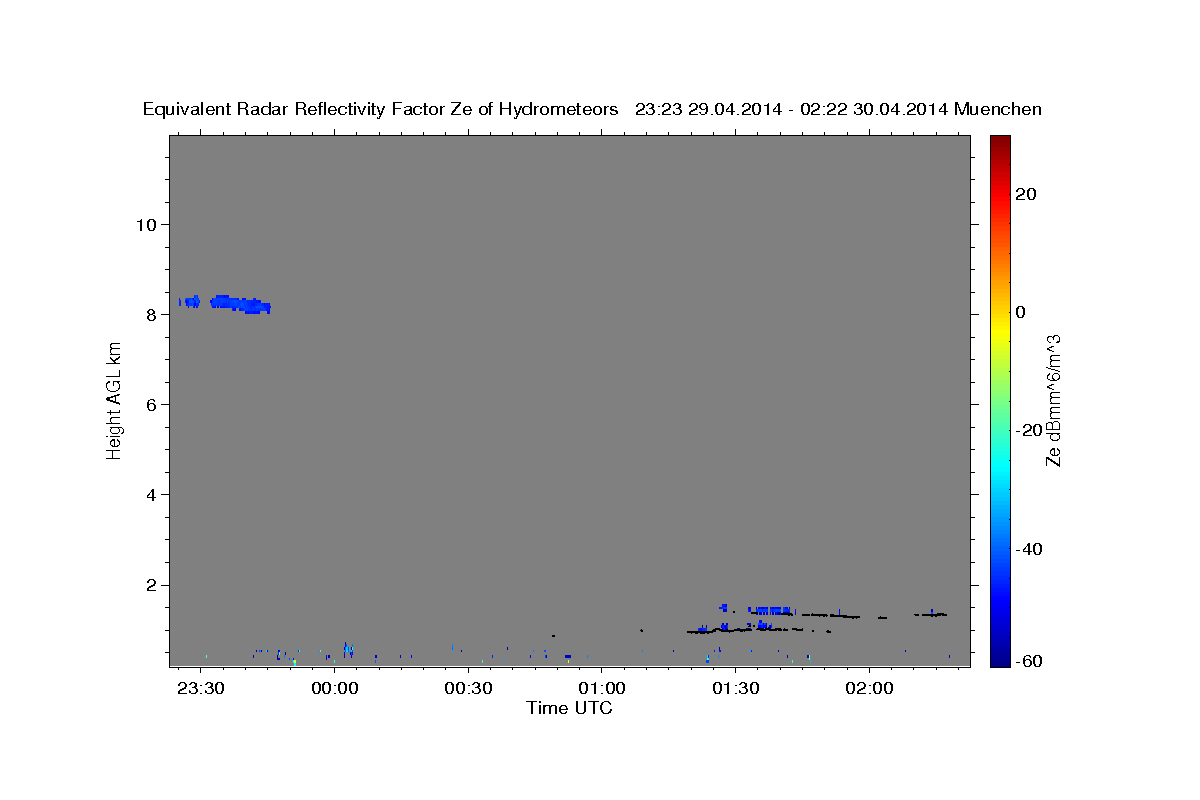Click the 02:00 time tick label
This screenshot has height=800, width=1200.
(869, 690)
